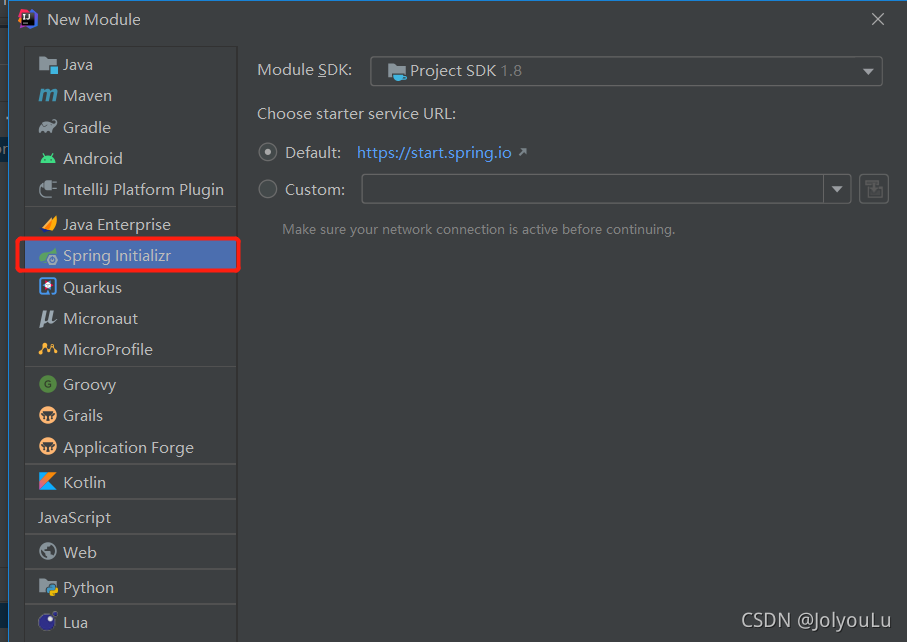Click the Application Forge icon
907x642 pixels.
point(48,447)
